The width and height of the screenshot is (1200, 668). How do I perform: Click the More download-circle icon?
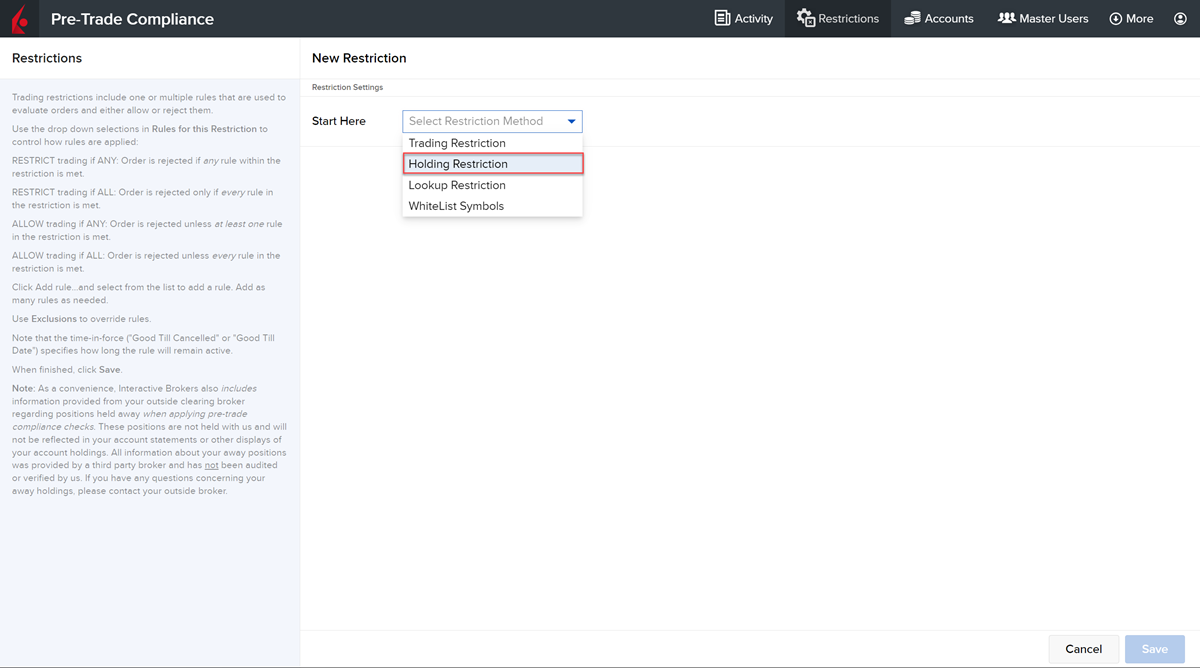point(1116,19)
